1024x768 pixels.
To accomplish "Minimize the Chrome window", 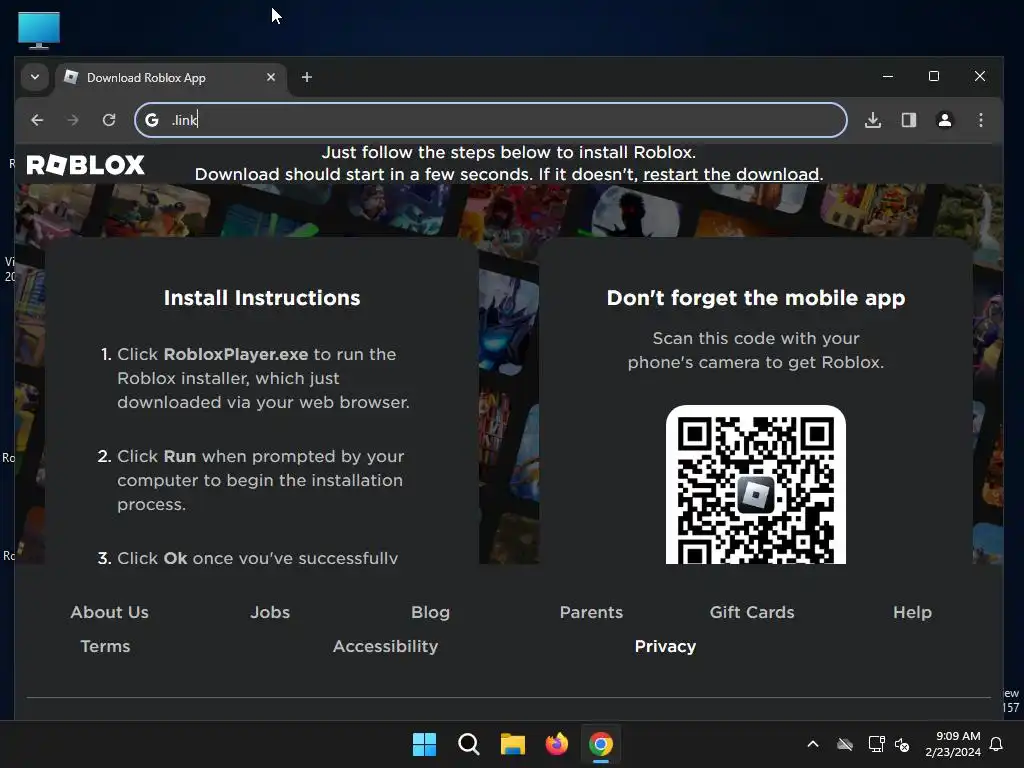I will (x=888, y=76).
